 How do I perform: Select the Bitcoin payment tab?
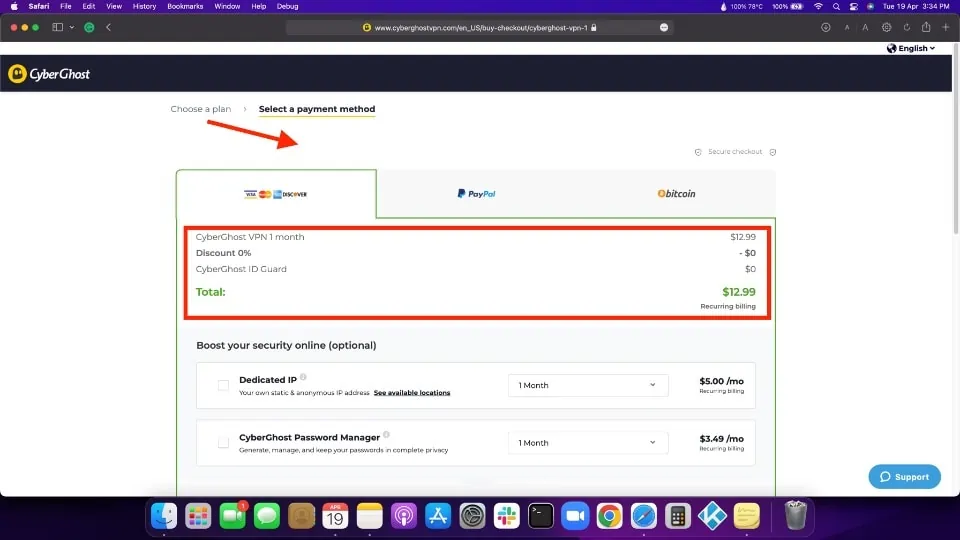[676, 194]
